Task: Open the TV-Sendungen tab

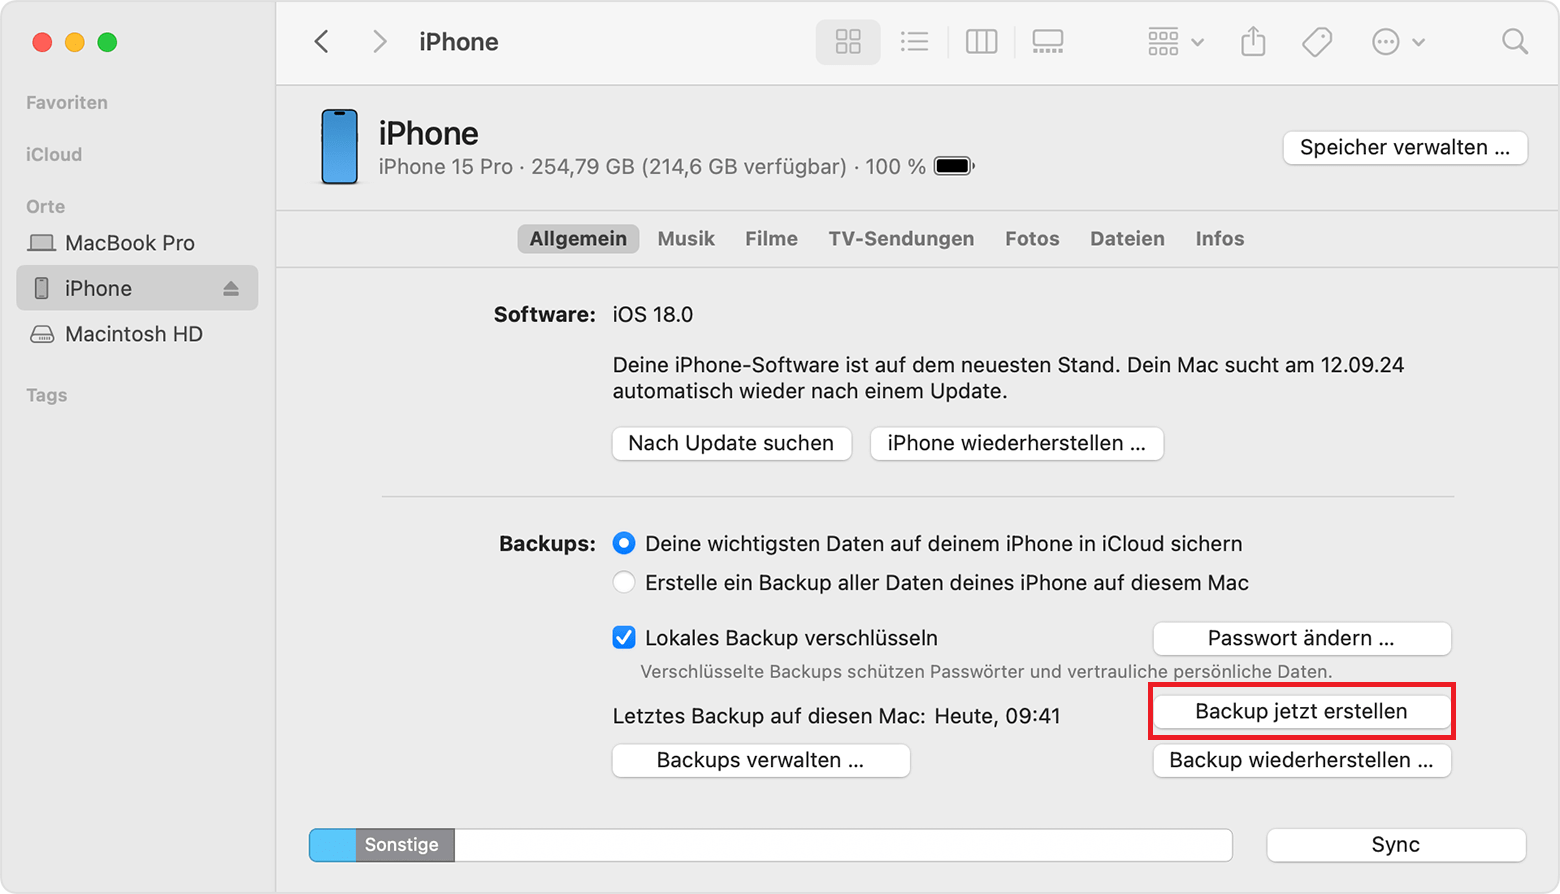Action: click(900, 238)
